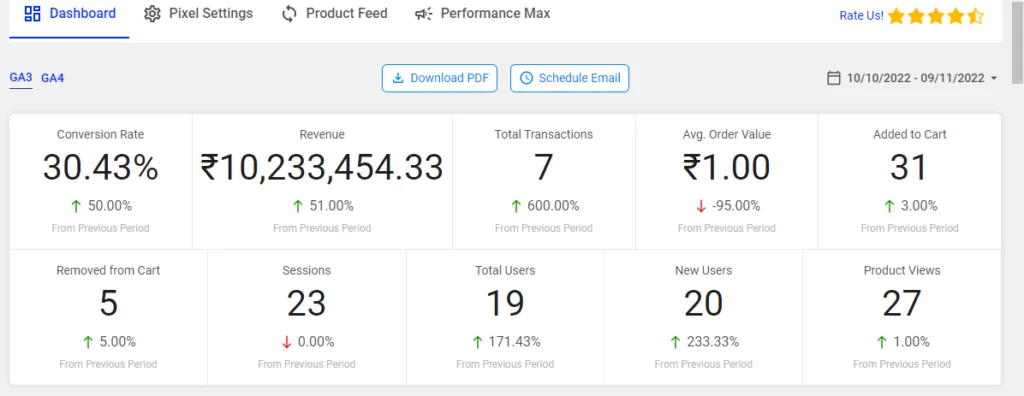This screenshot has height=396, width=1024.
Task: Click the green arrow beside 233.33%
Action: pyautogui.click(x=675, y=342)
